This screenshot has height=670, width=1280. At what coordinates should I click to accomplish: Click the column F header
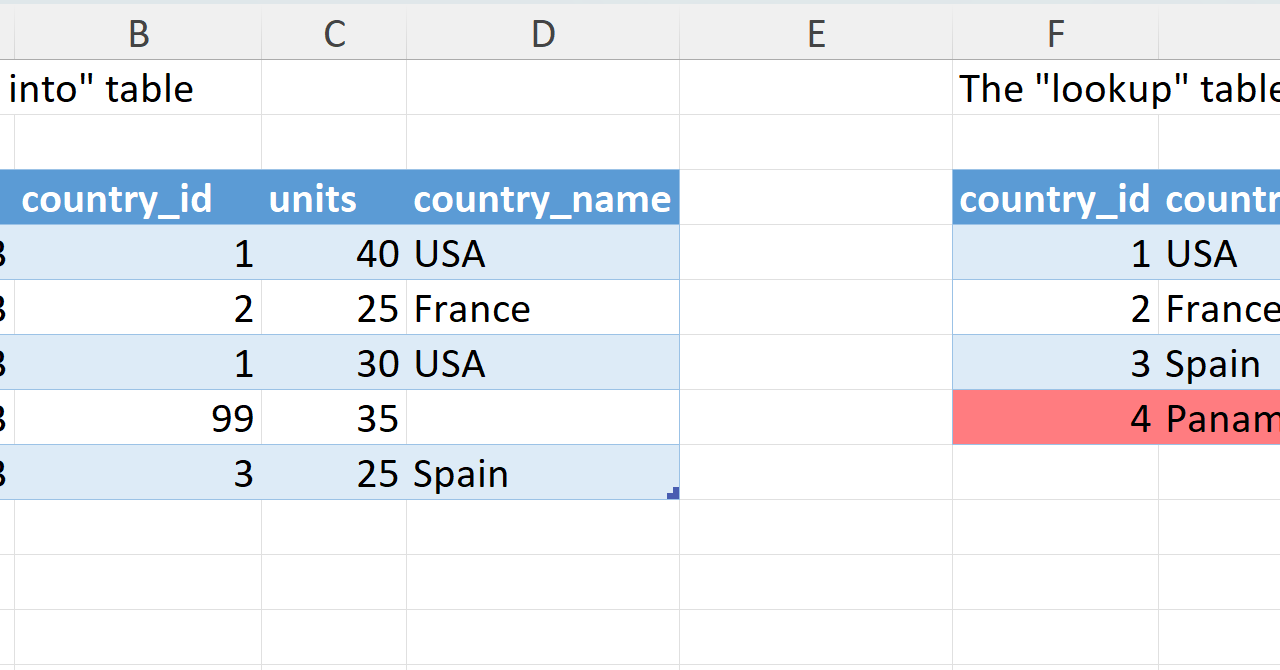click(1055, 35)
